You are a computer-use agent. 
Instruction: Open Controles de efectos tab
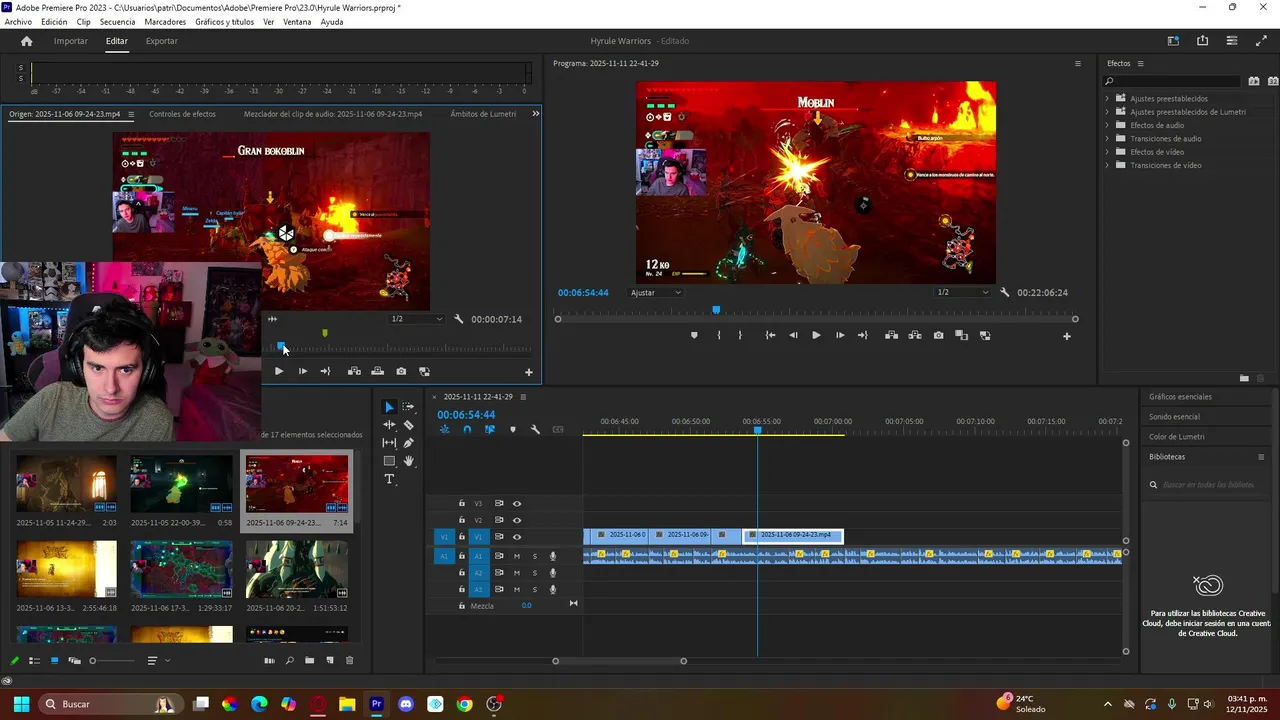pos(182,114)
